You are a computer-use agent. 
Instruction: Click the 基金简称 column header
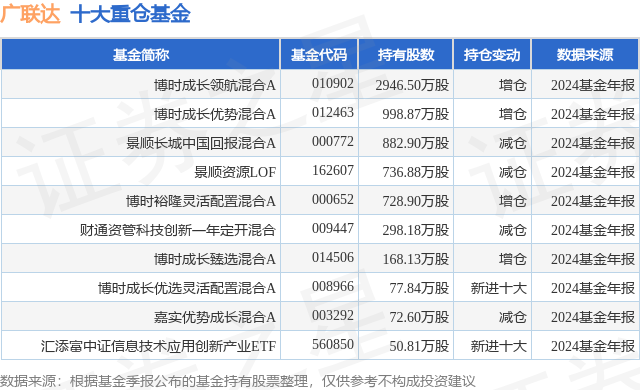tap(141, 55)
